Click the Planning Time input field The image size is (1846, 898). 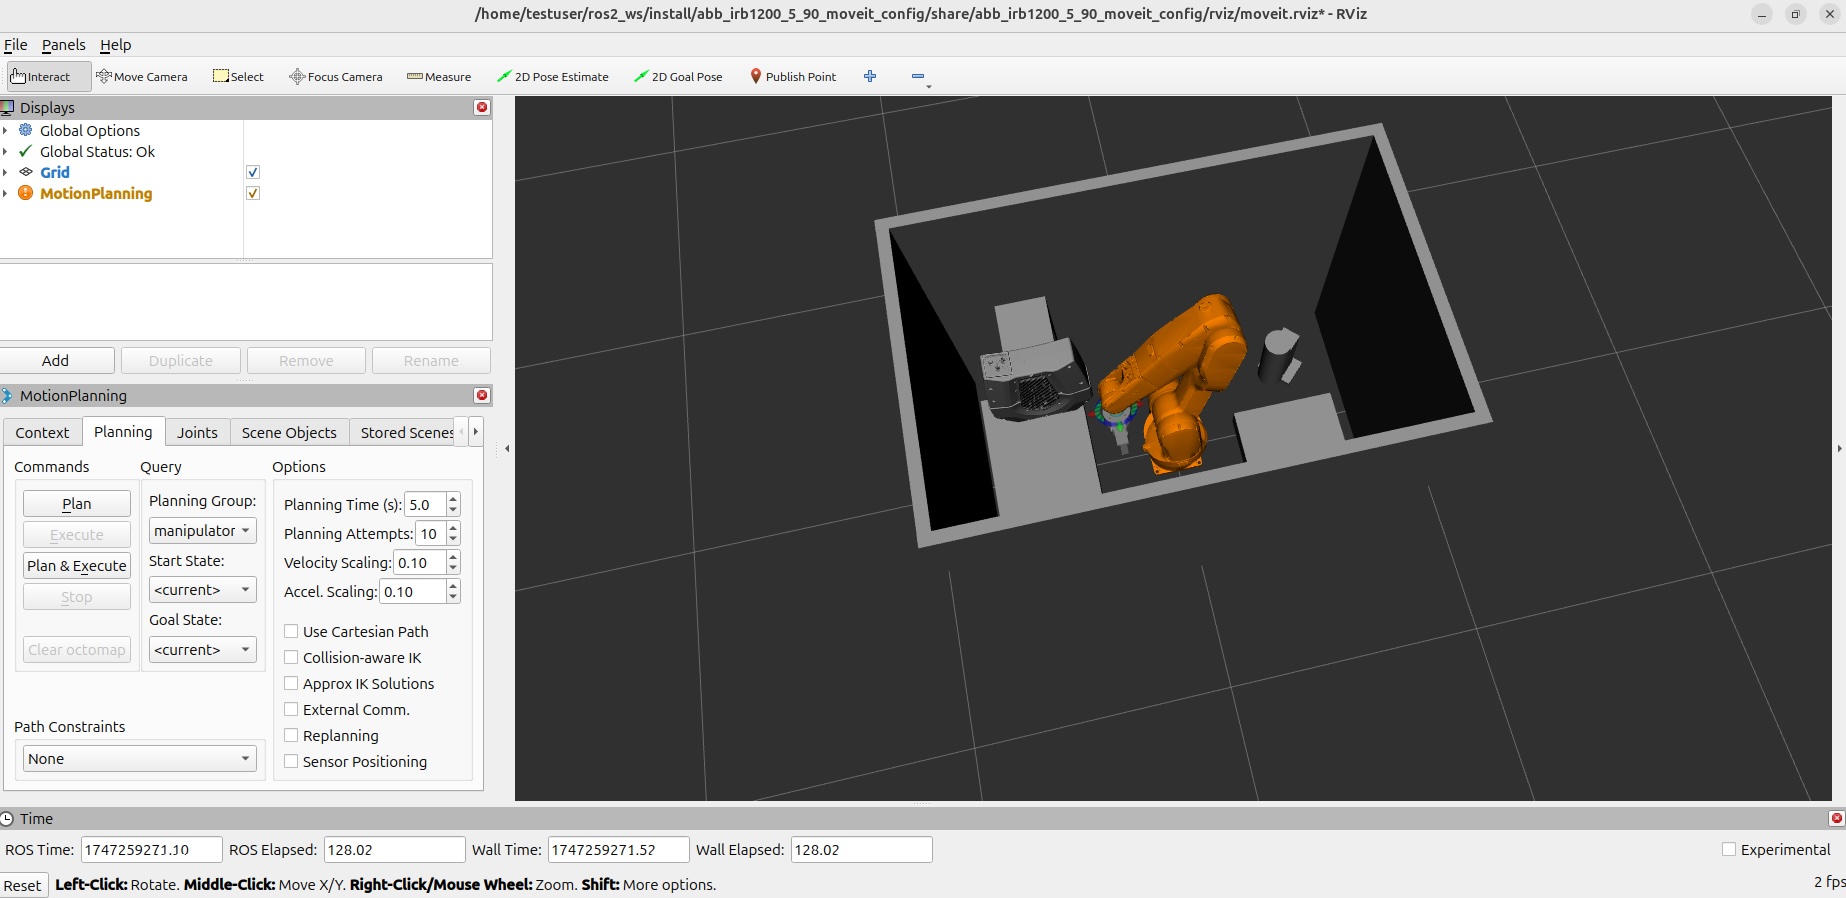click(x=425, y=505)
